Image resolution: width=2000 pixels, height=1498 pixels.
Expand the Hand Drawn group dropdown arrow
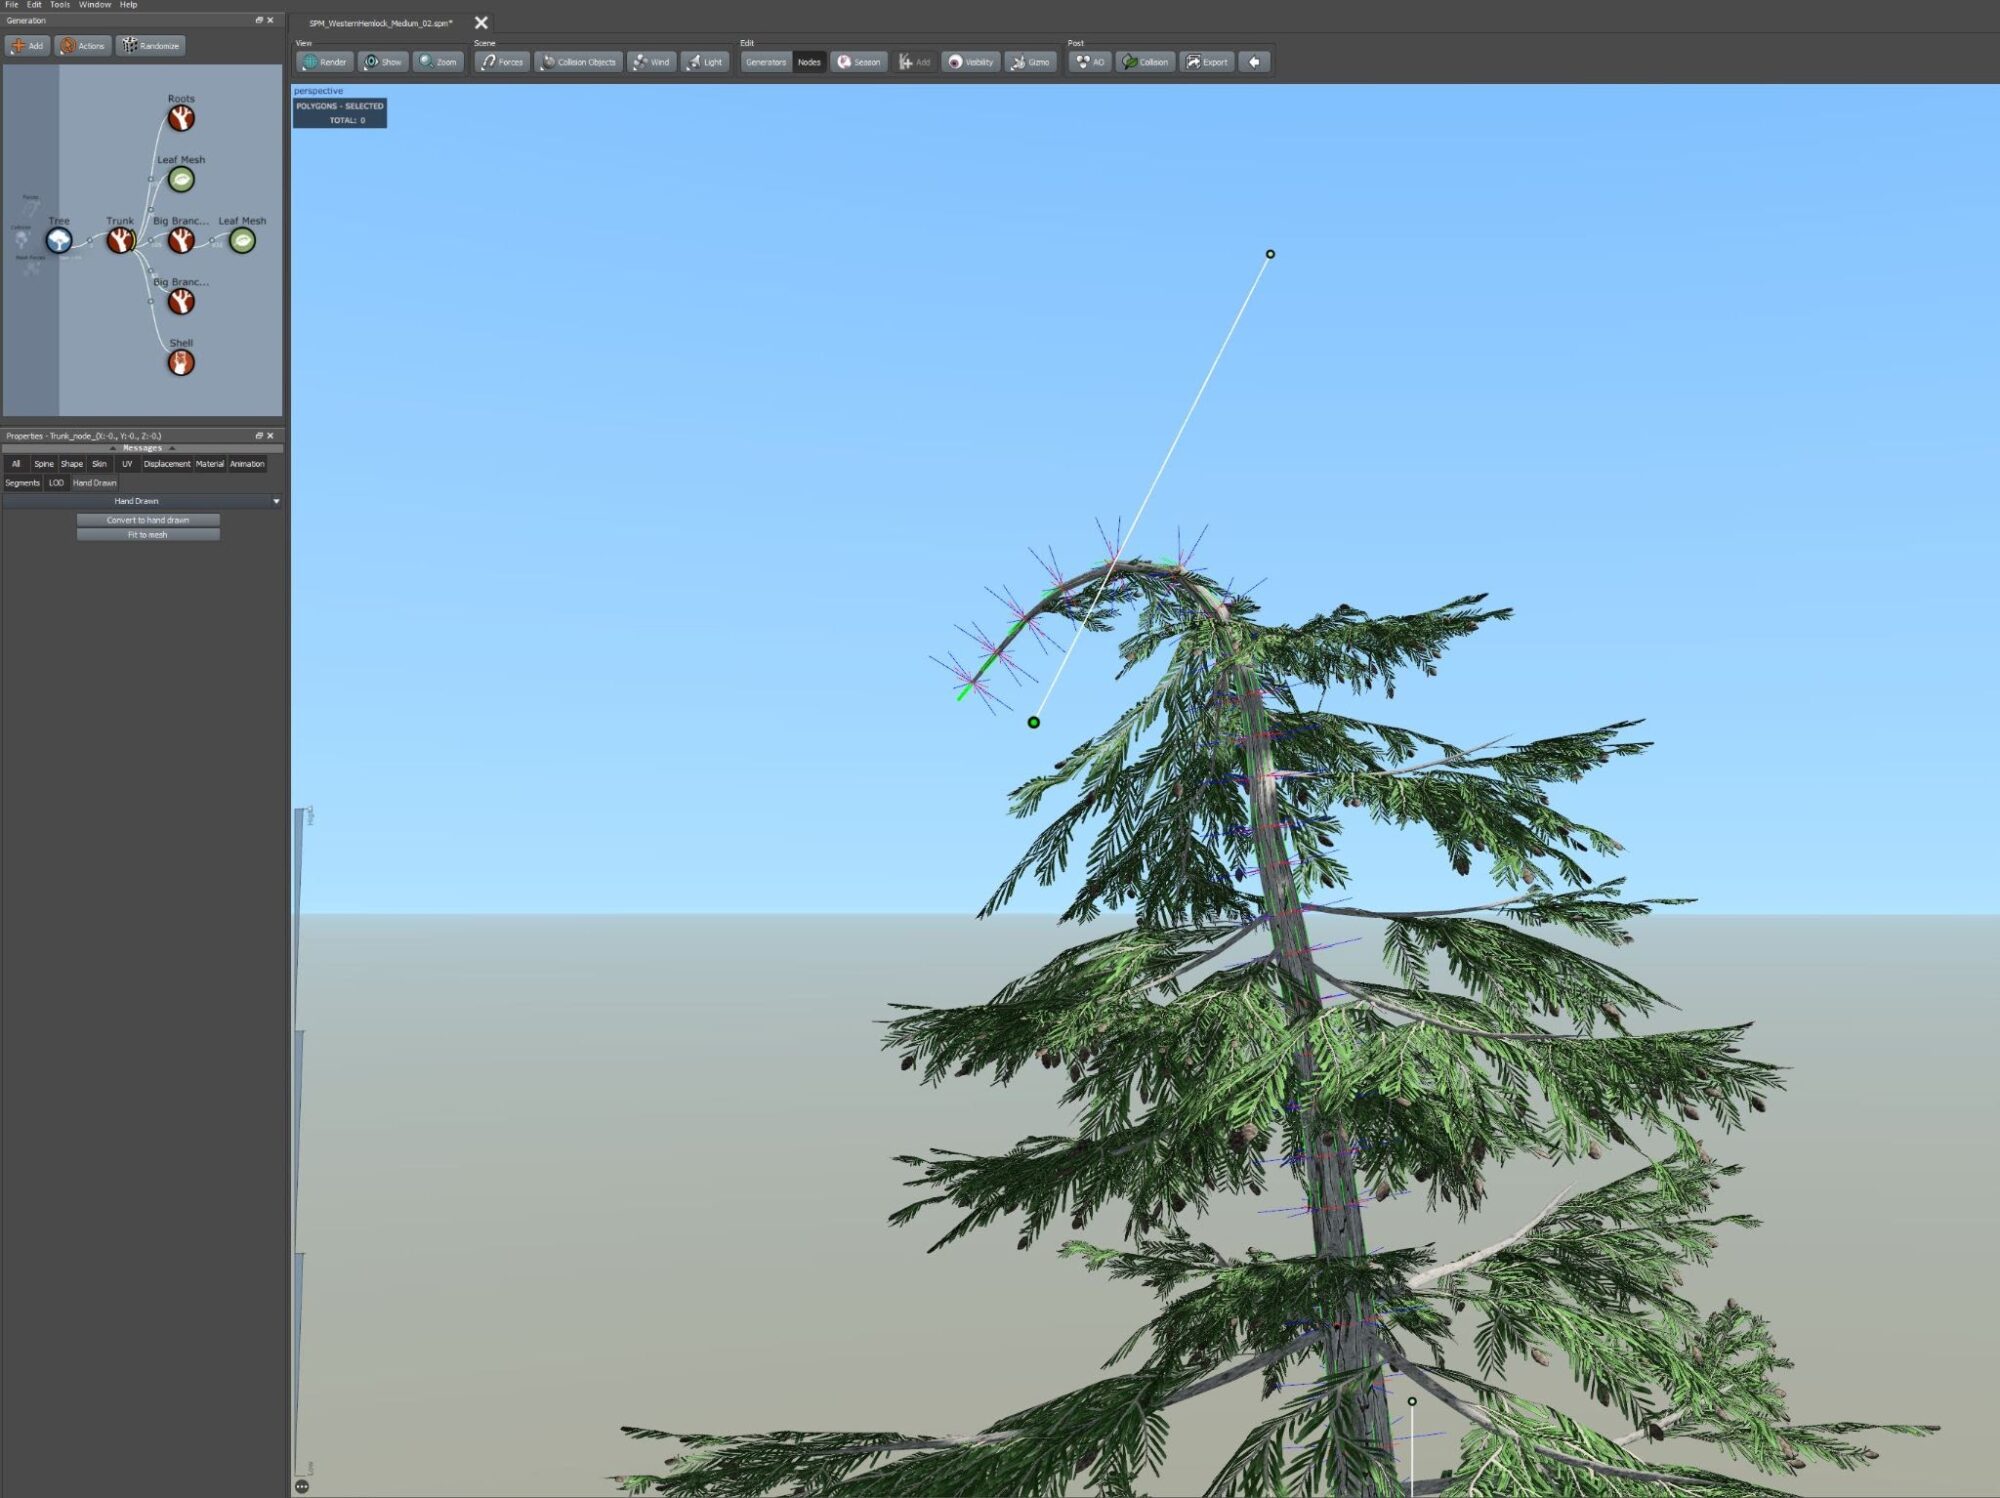click(276, 501)
